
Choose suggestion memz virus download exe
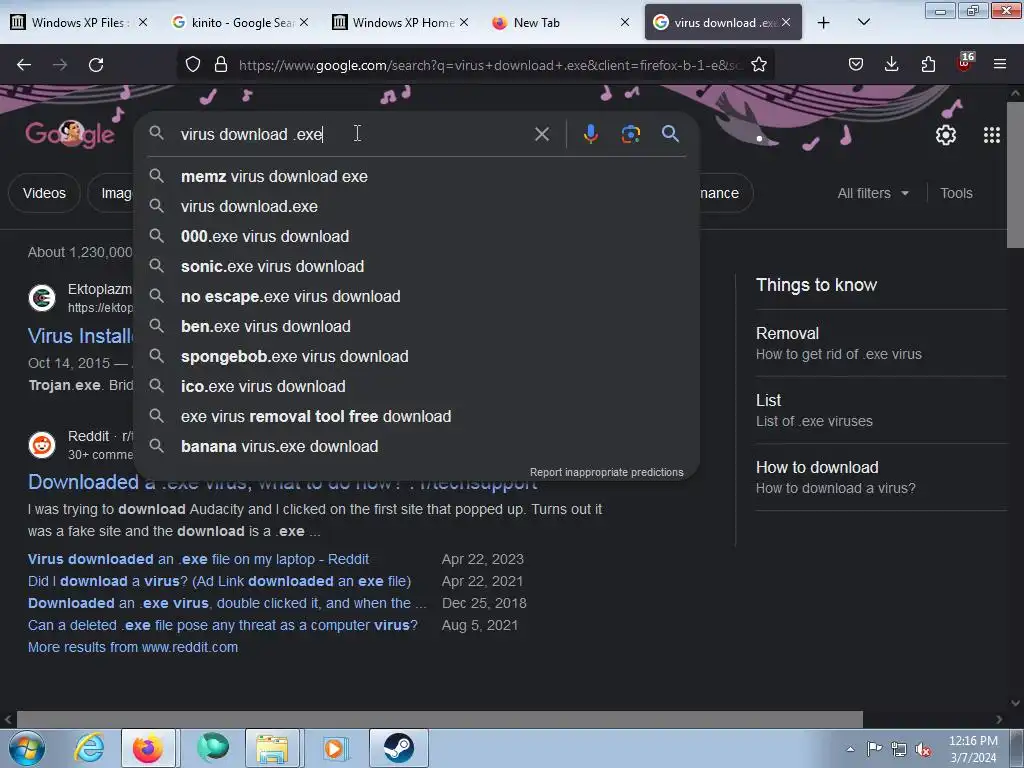(416, 176)
